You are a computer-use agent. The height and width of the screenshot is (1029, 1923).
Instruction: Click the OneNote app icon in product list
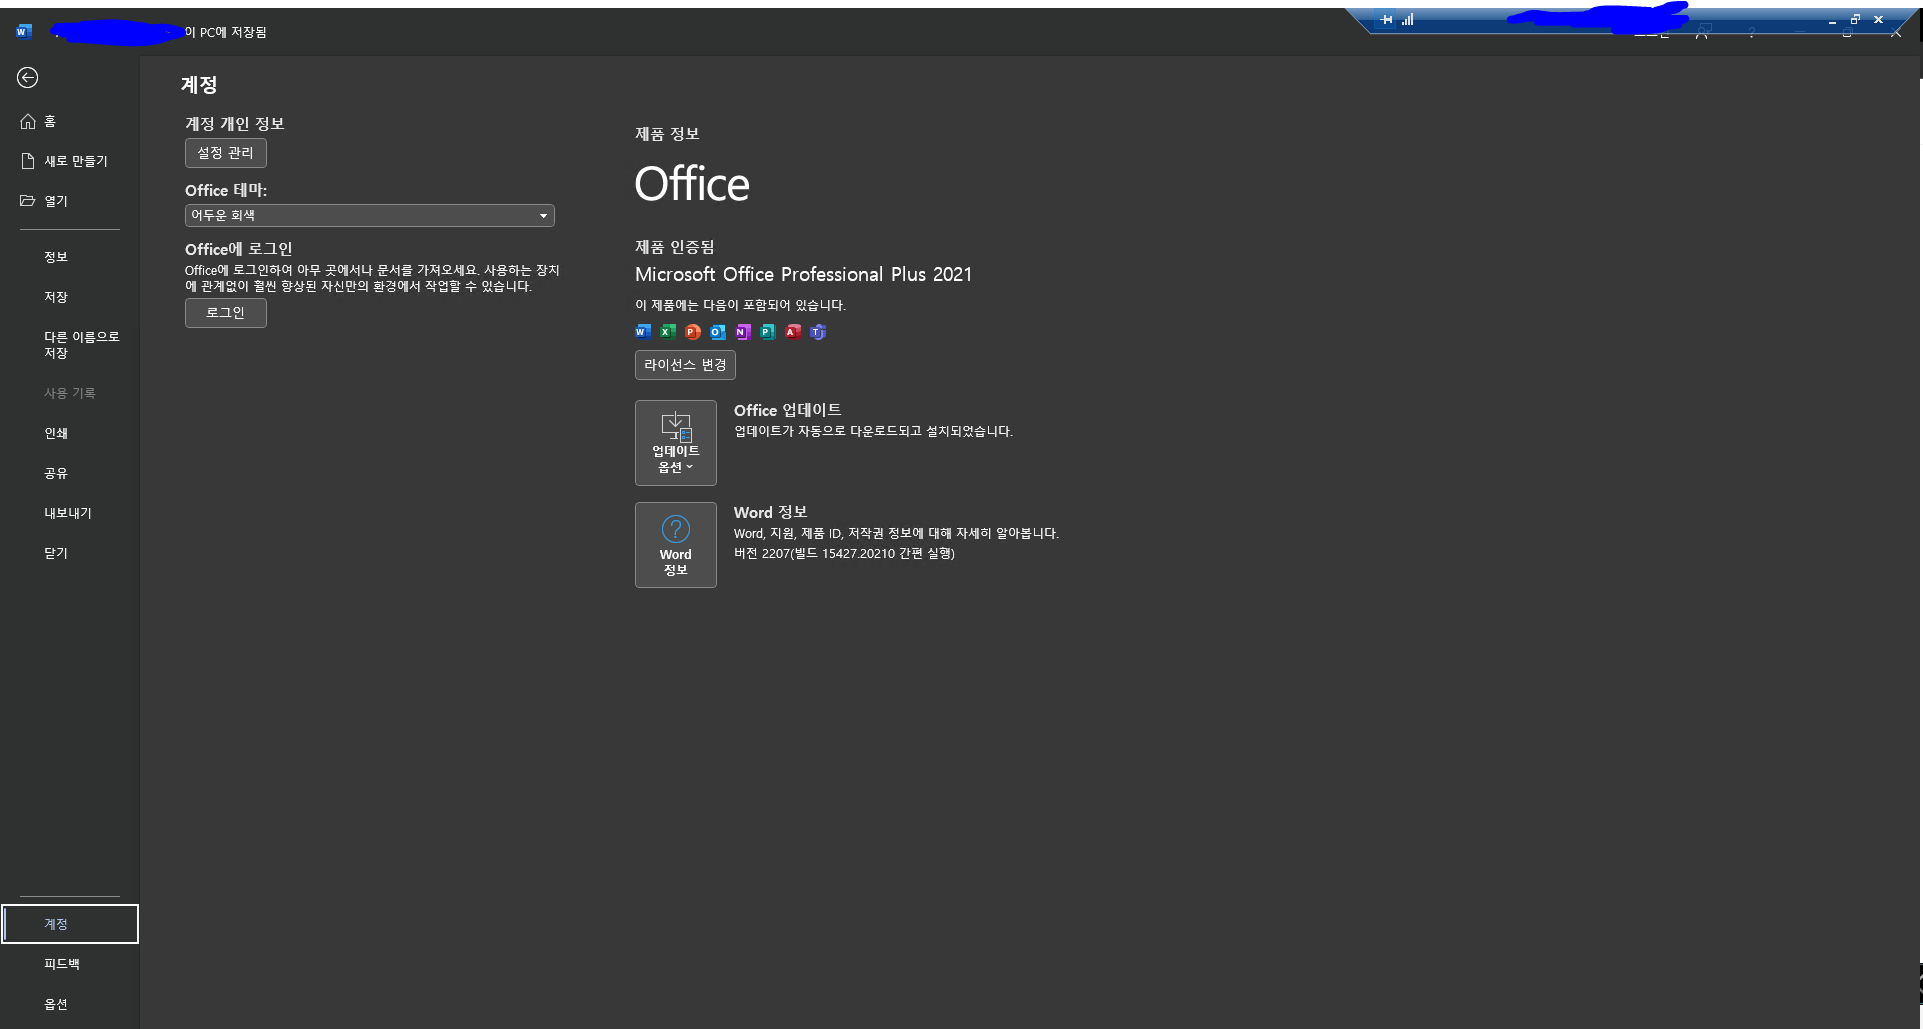pos(743,332)
